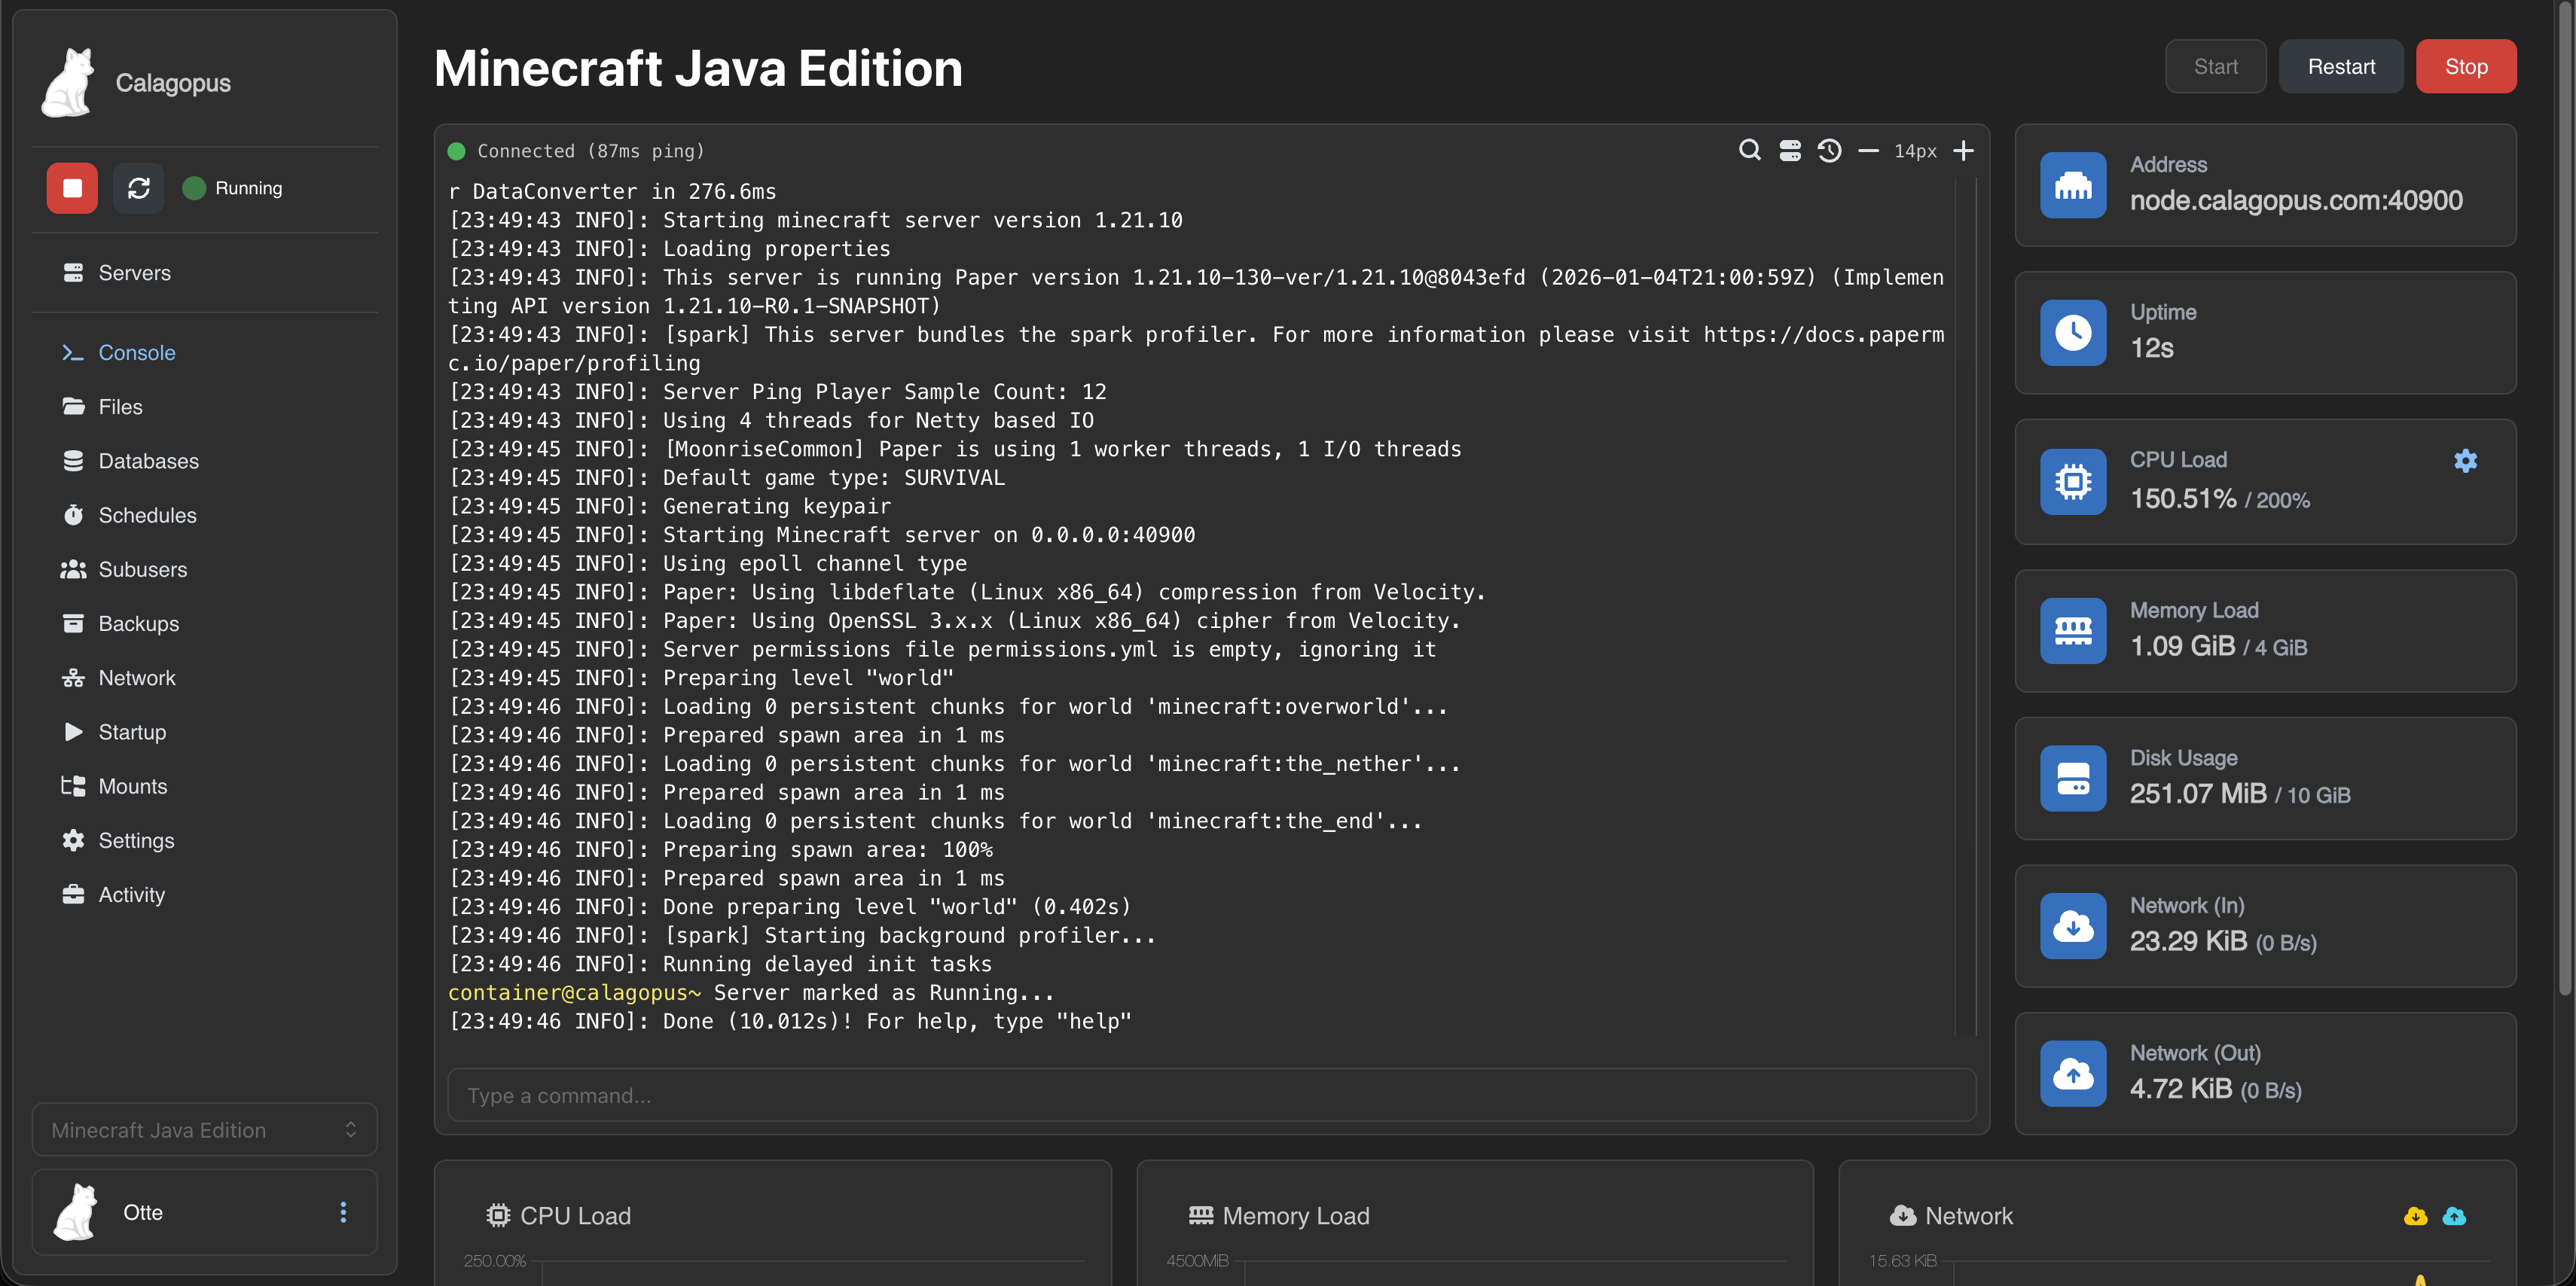Viewport: 2576px width, 1286px height.
Task: Go to Backups in sidebar
Action: (x=138, y=624)
